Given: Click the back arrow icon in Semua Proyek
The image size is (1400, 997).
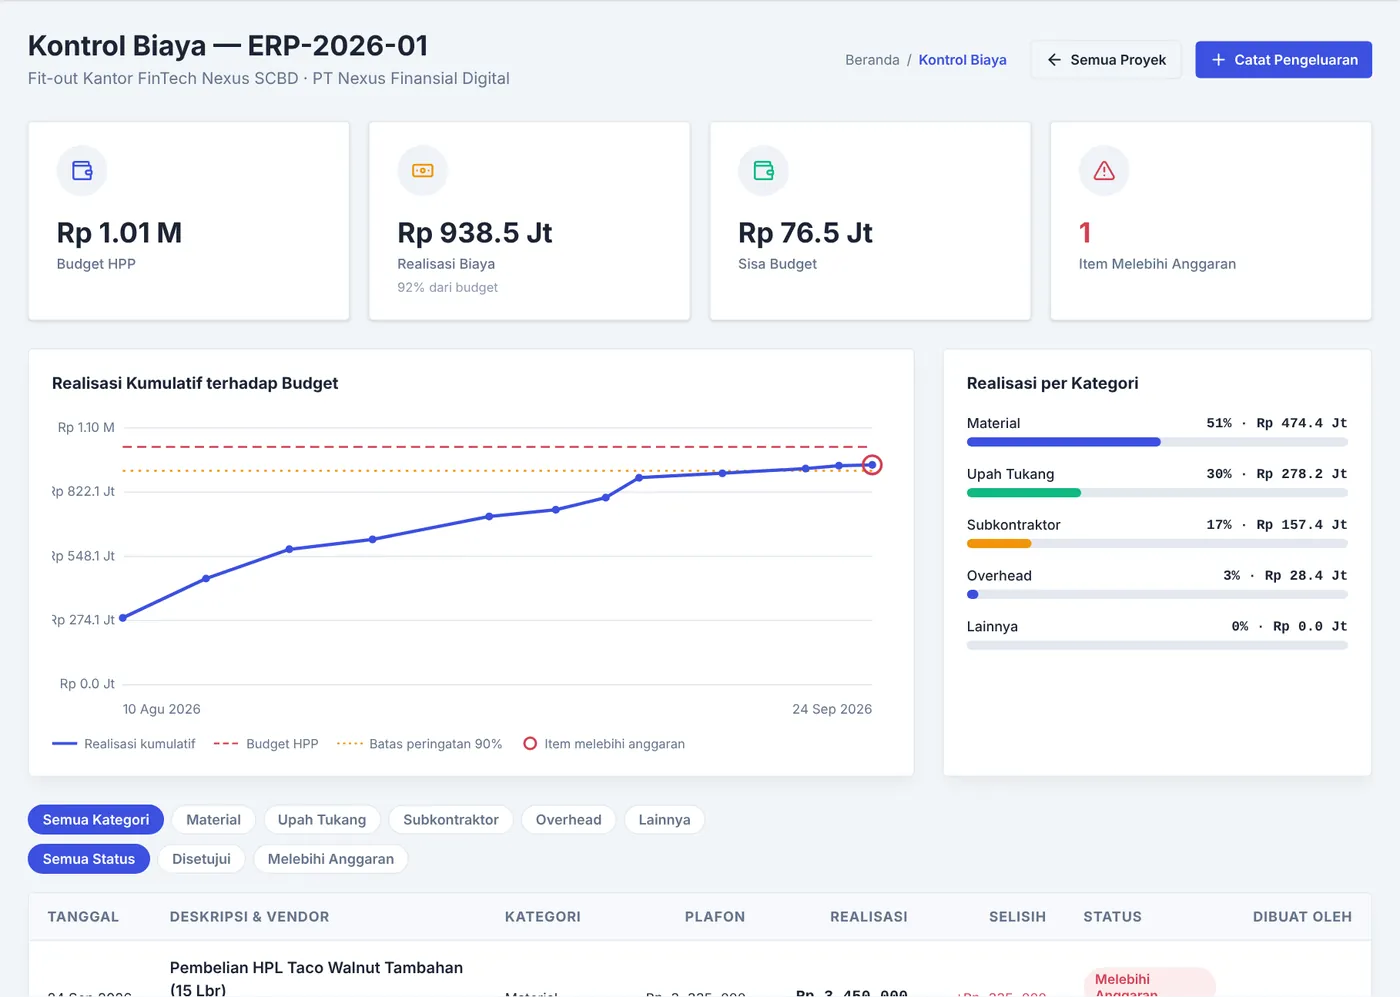Looking at the screenshot, I should pyautogui.click(x=1054, y=60).
